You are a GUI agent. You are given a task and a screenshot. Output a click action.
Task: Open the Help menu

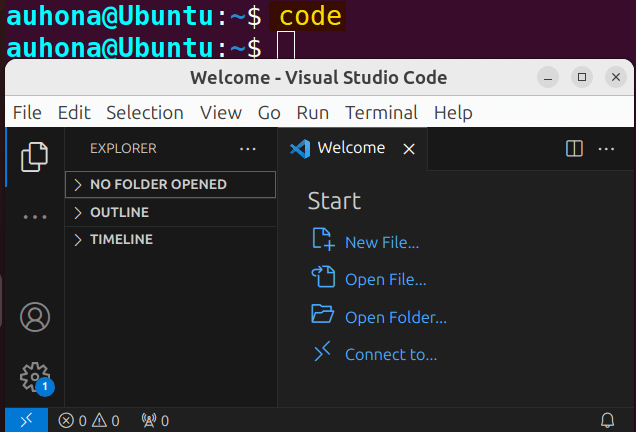tap(453, 112)
